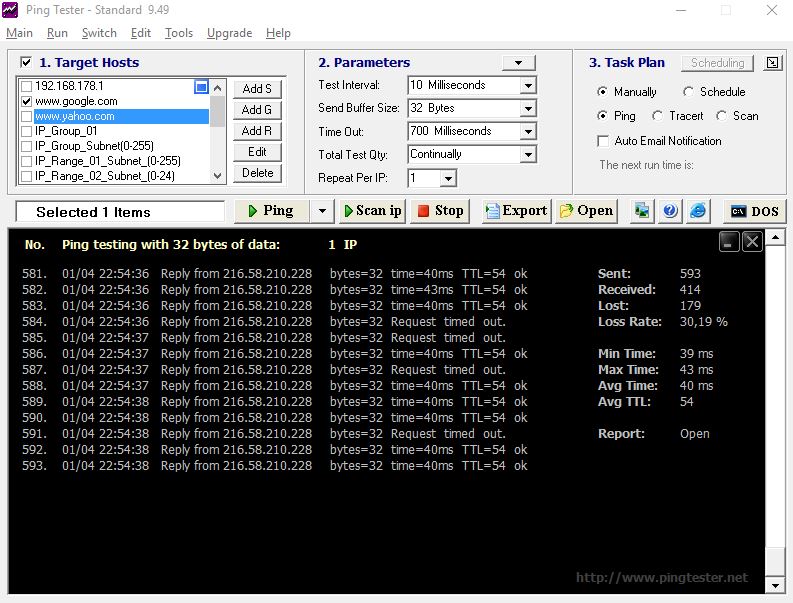This screenshot has width=793, height=603.
Task: Check the IP_Range_01_Subnet_(0-255) checkbox
Action: tap(27, 161)
